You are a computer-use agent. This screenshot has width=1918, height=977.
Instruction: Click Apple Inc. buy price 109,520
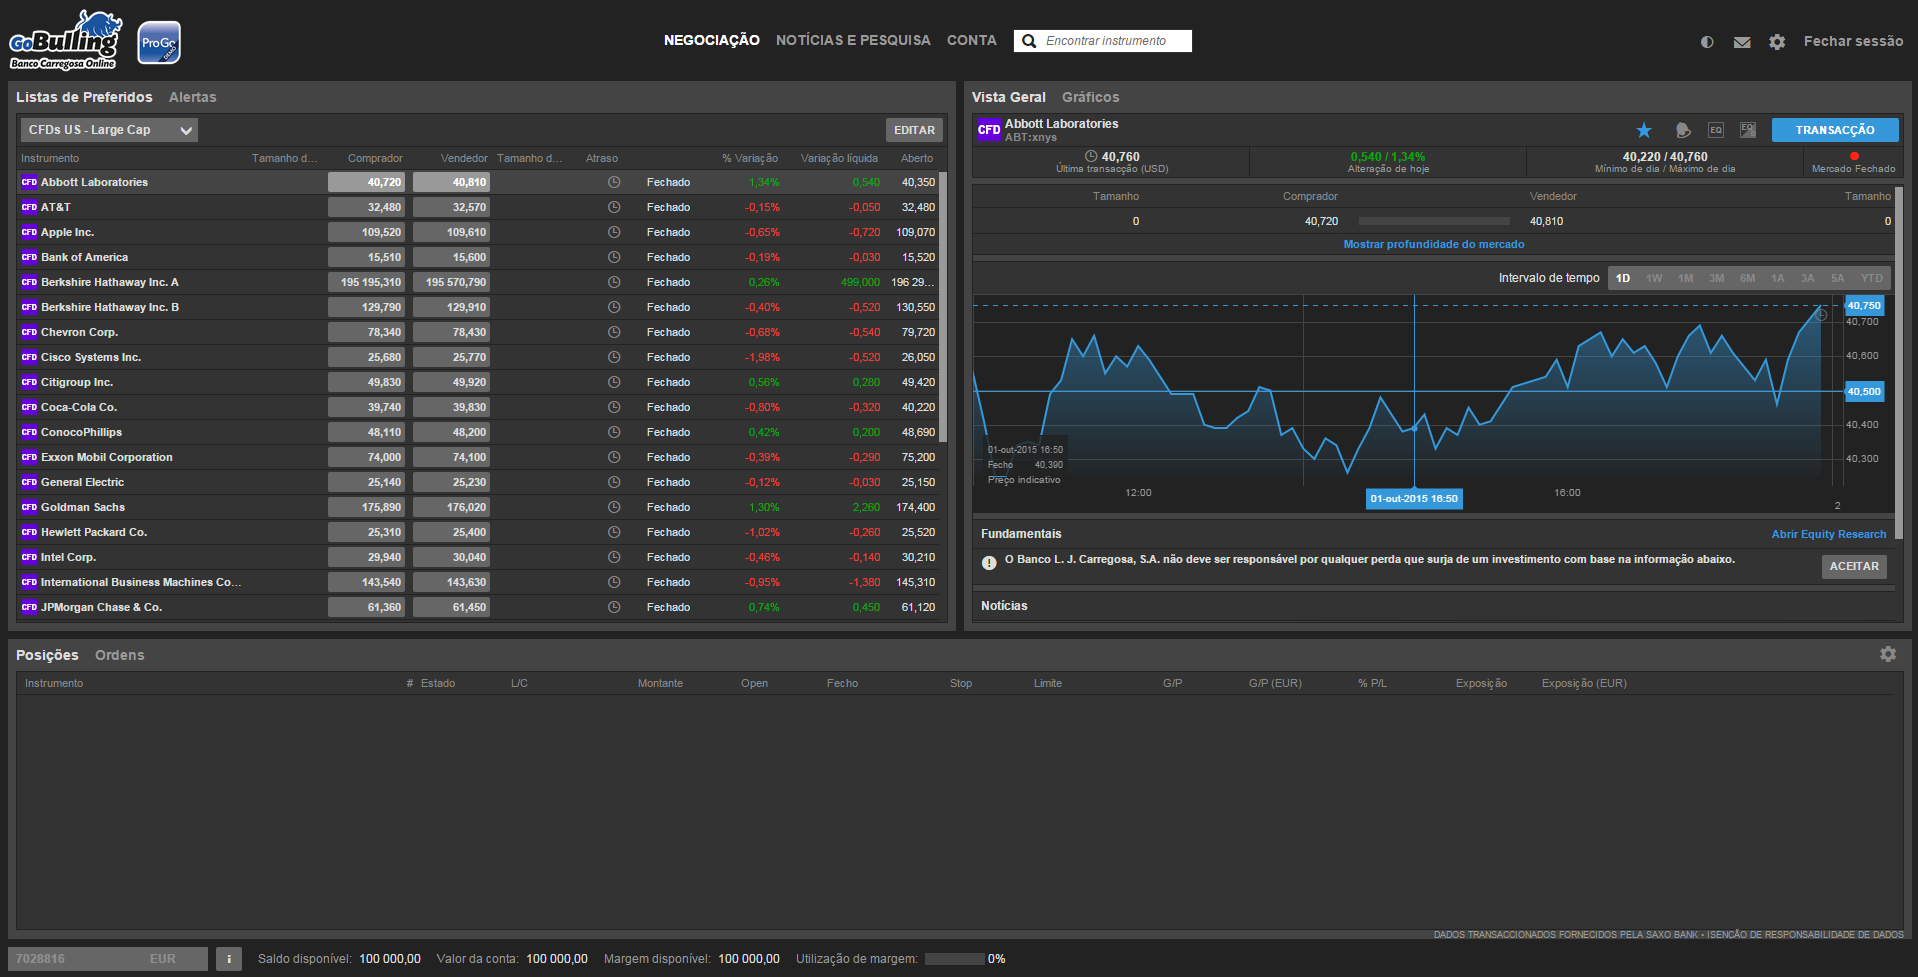coord(366,232)
